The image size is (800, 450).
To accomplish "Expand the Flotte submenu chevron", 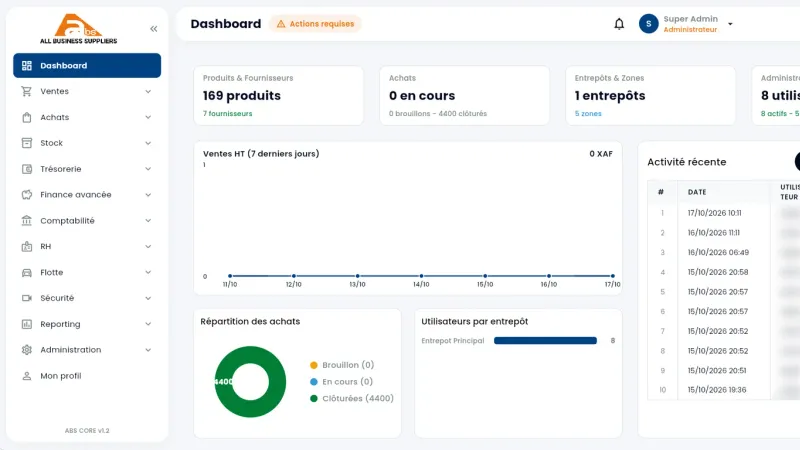I will click(148, 272).
